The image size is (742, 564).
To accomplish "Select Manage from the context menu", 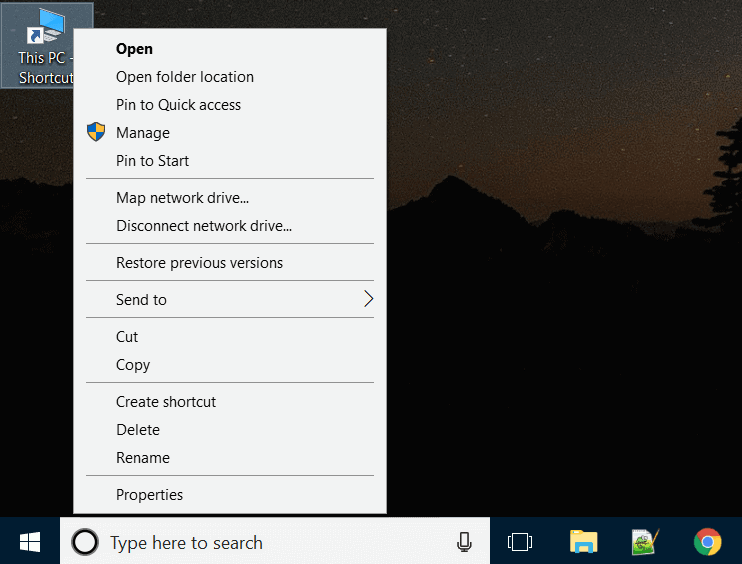I will click(230, 132).
